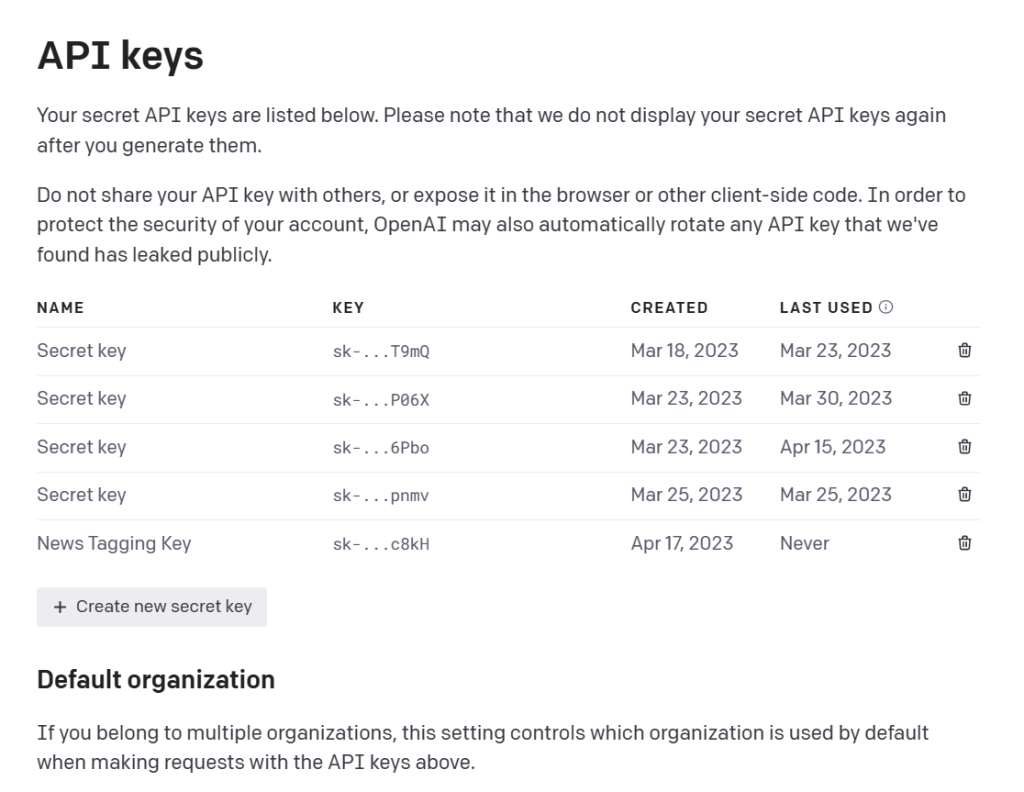Select the masked key sk-...c8kH
1024x792 pixels.
tap(380, 543)
